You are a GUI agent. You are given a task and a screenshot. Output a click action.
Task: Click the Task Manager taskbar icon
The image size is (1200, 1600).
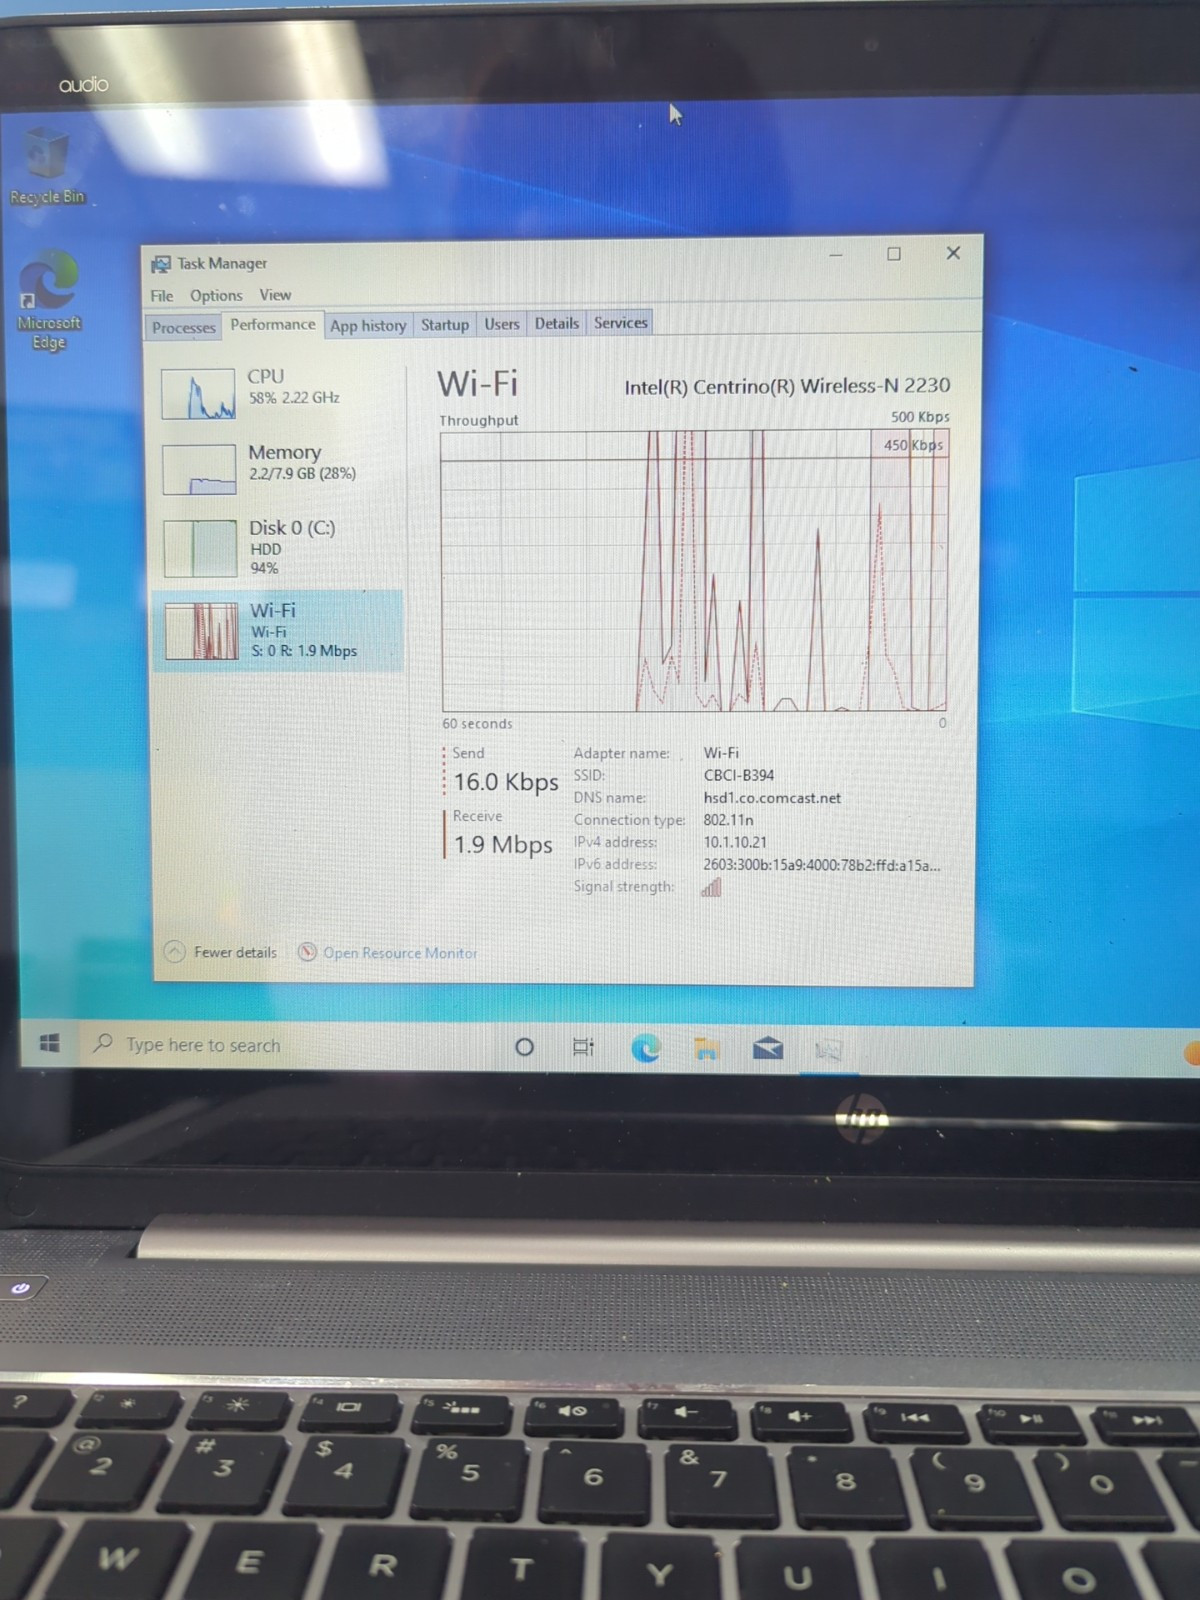[829, 1050]
